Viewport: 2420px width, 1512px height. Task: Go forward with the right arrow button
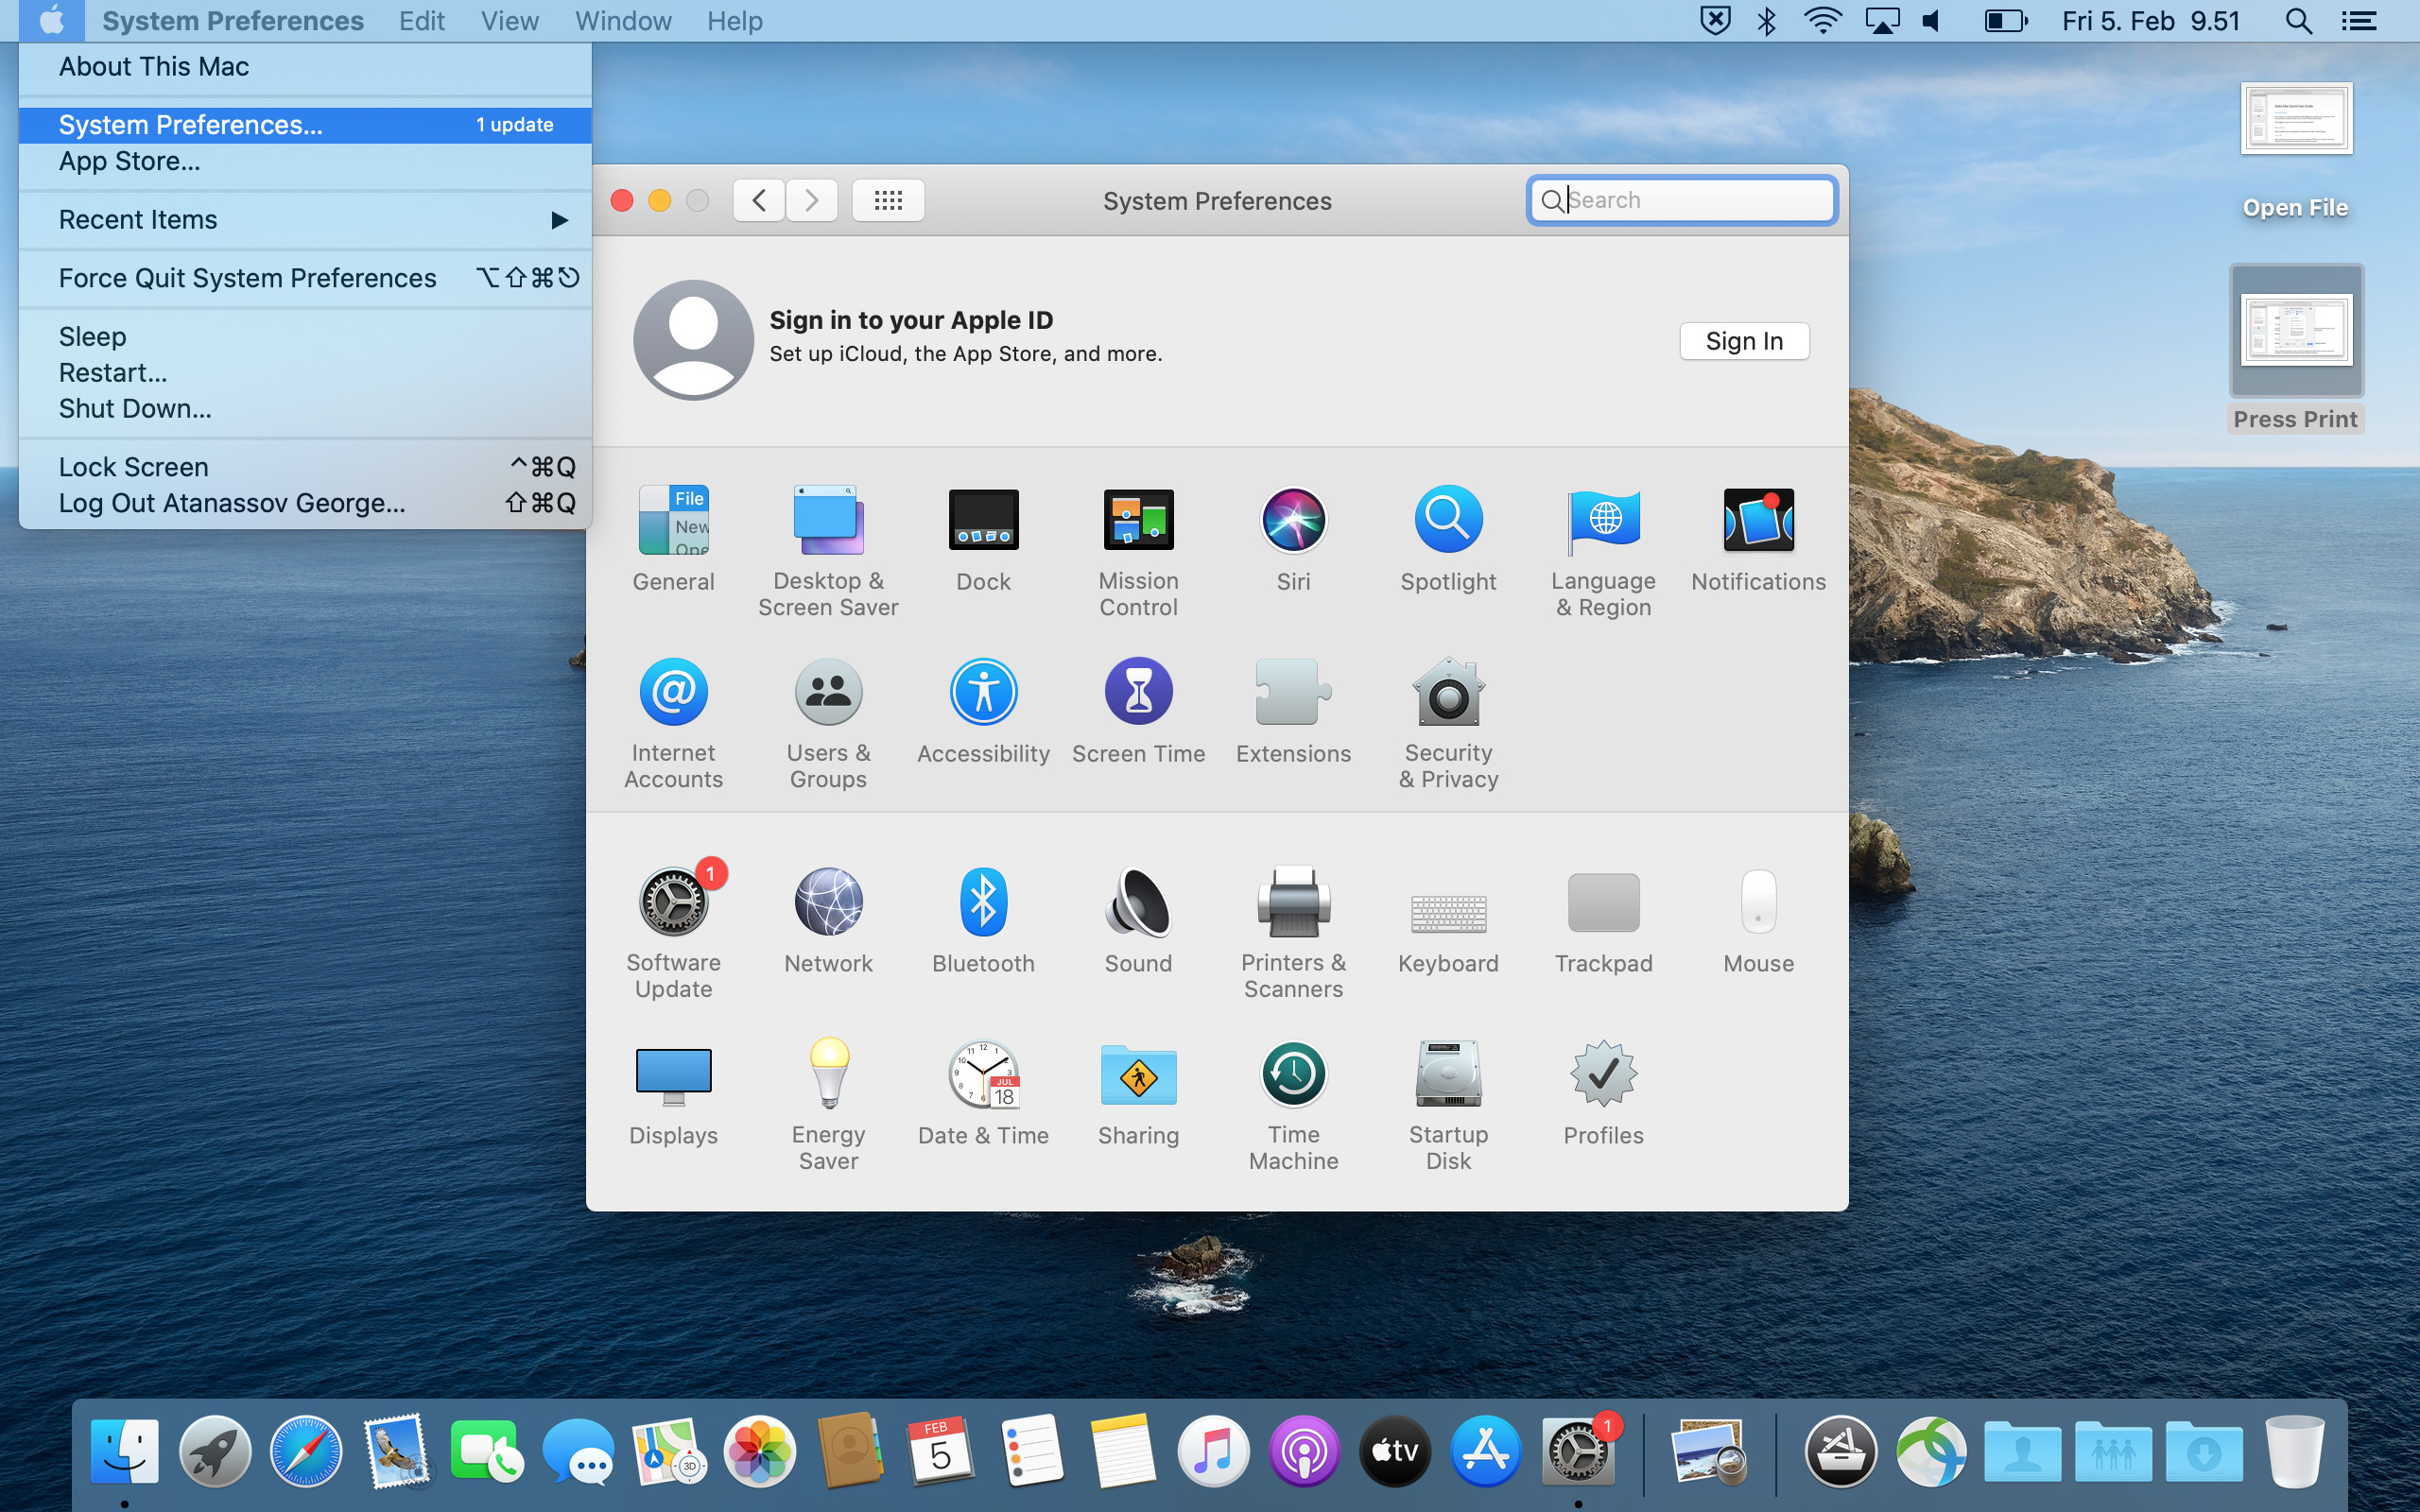pos(812,200)
